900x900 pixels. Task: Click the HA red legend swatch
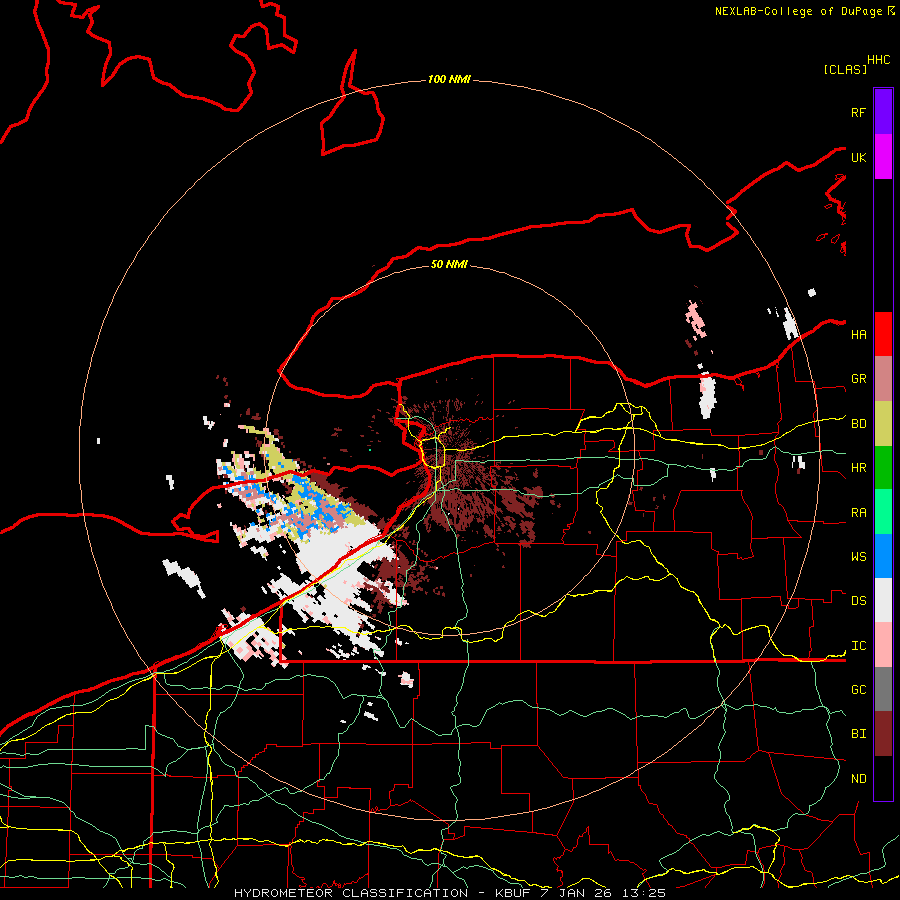point(883,334)
